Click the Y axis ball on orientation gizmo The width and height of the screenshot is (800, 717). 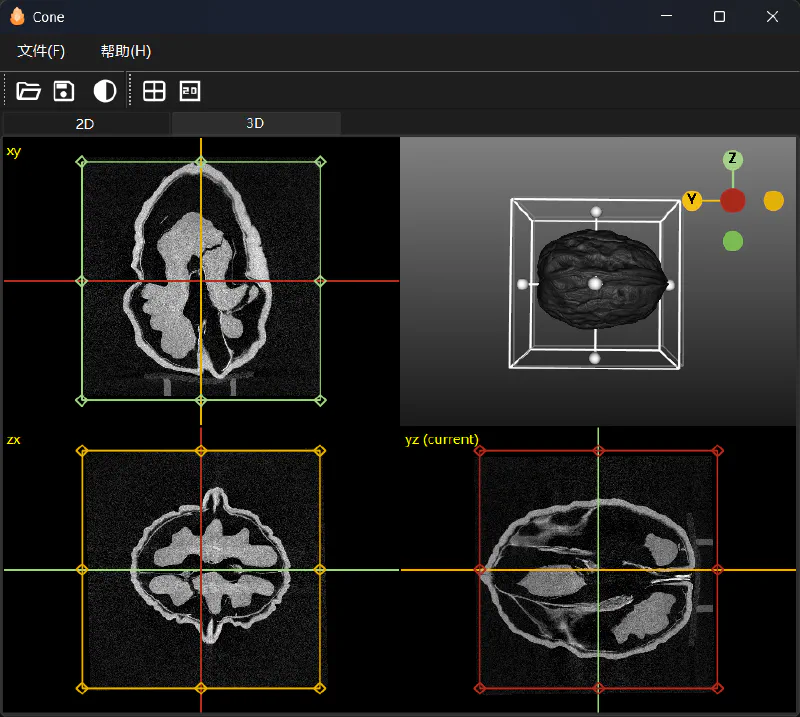click(x=692, y=201)
